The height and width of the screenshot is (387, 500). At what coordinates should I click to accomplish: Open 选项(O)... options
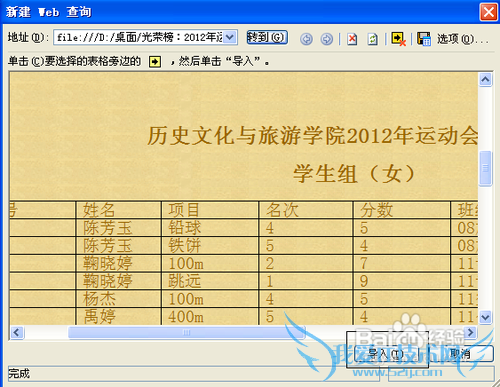click(463, 39)
